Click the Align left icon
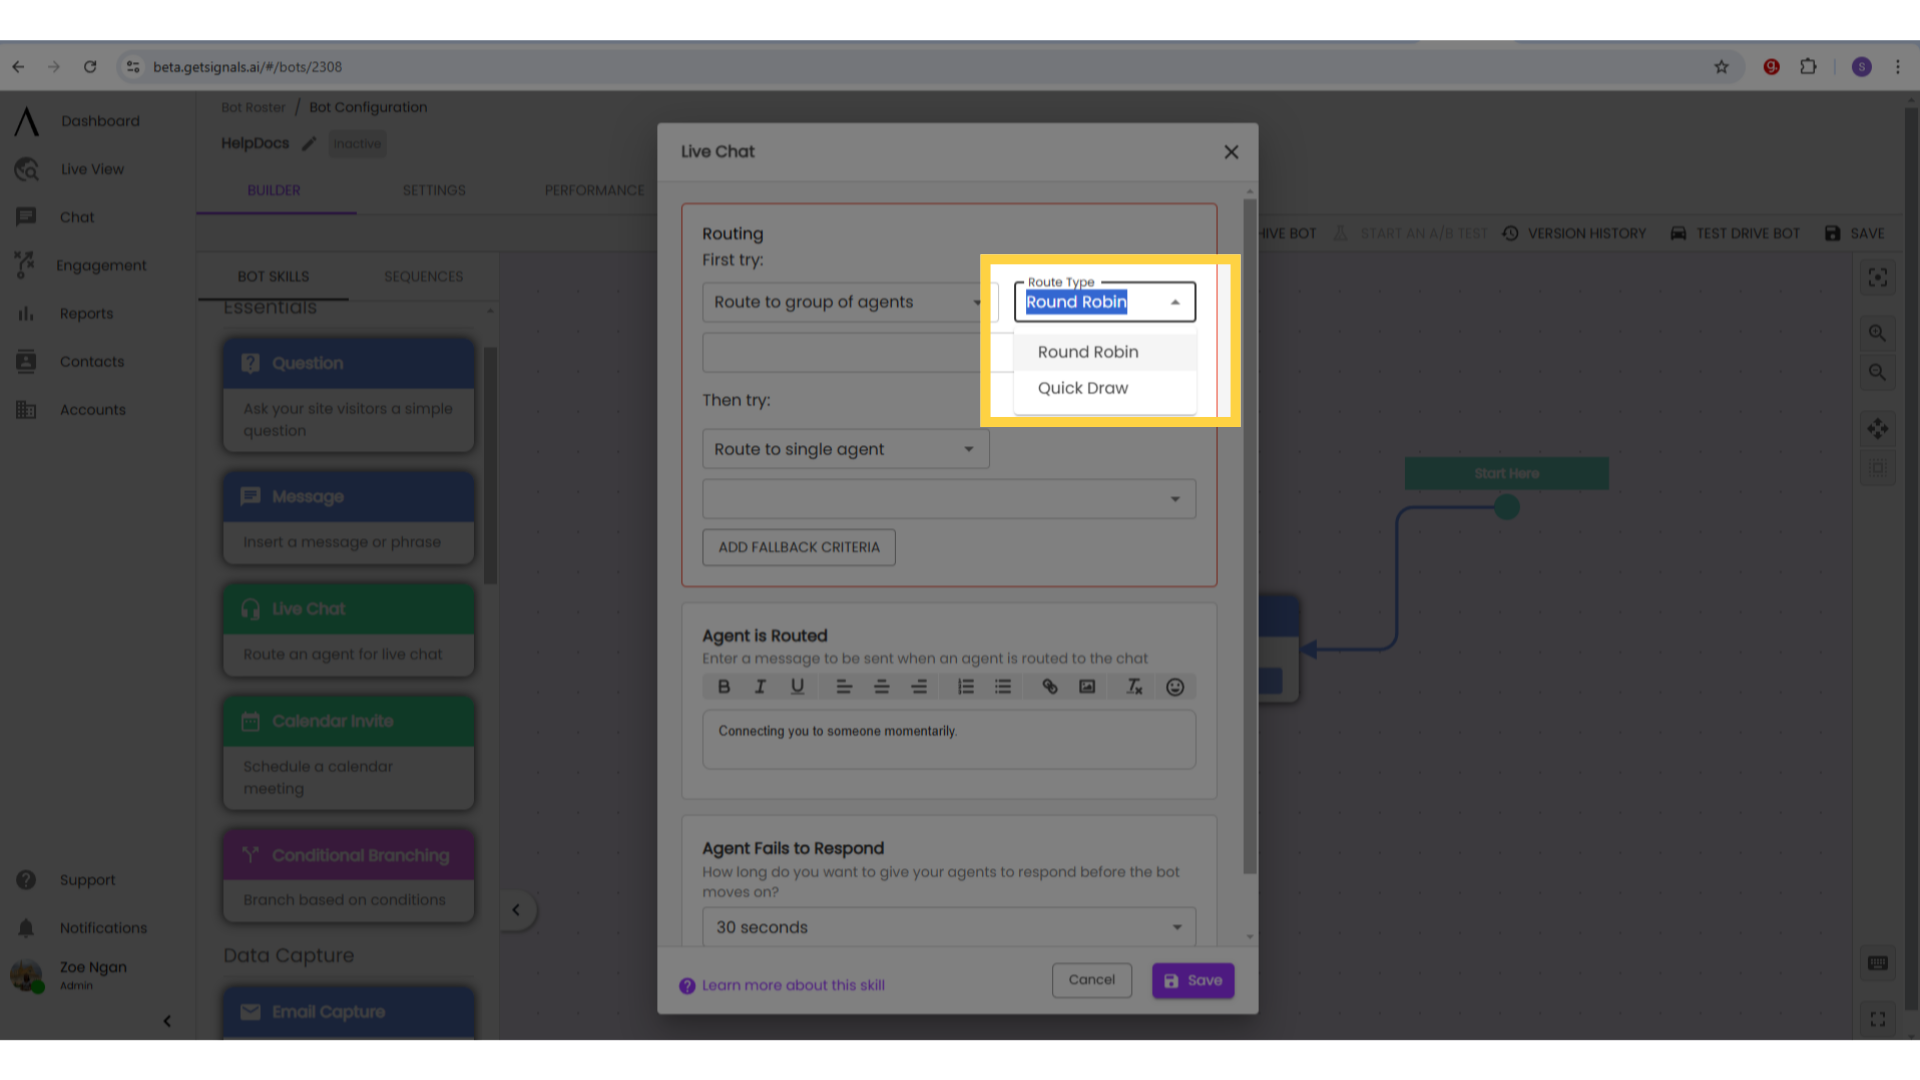 (x=844, y=687)
